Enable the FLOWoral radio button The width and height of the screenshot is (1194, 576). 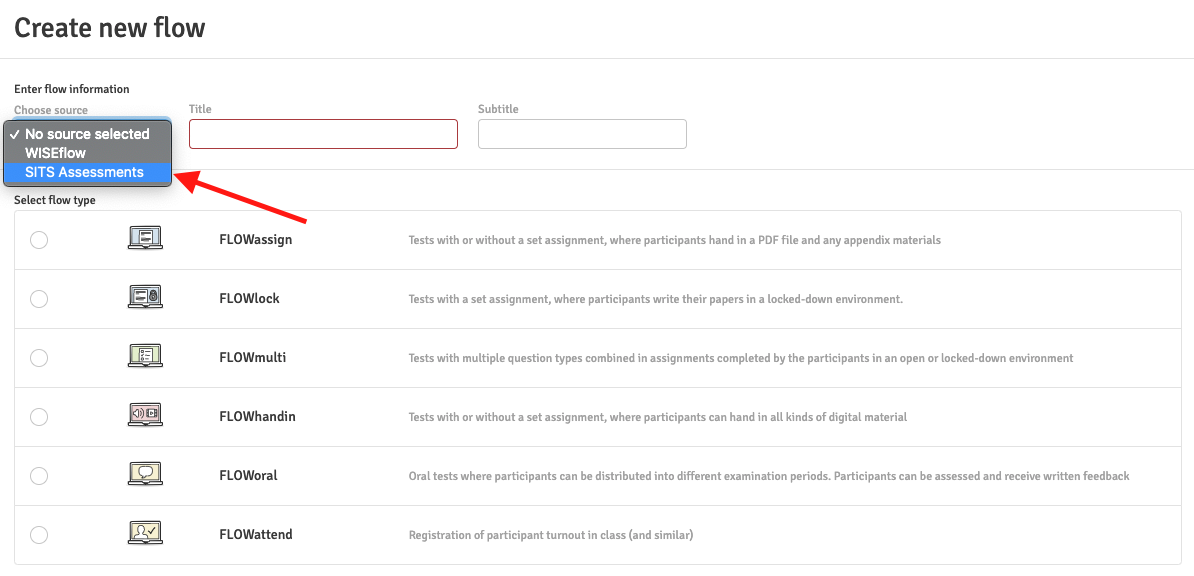39,476
